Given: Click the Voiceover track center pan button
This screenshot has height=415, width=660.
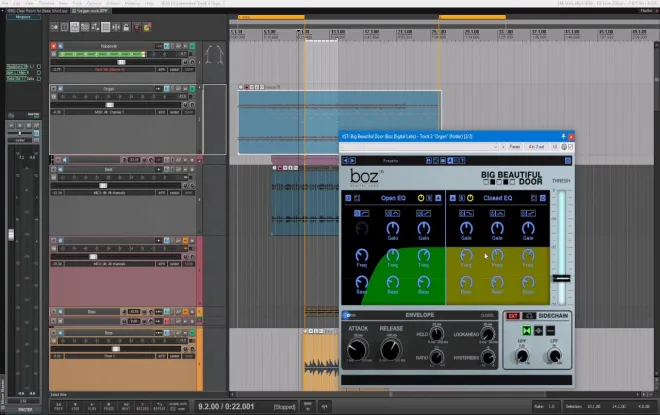Looking at the screenshot, I should pos(174,69).
